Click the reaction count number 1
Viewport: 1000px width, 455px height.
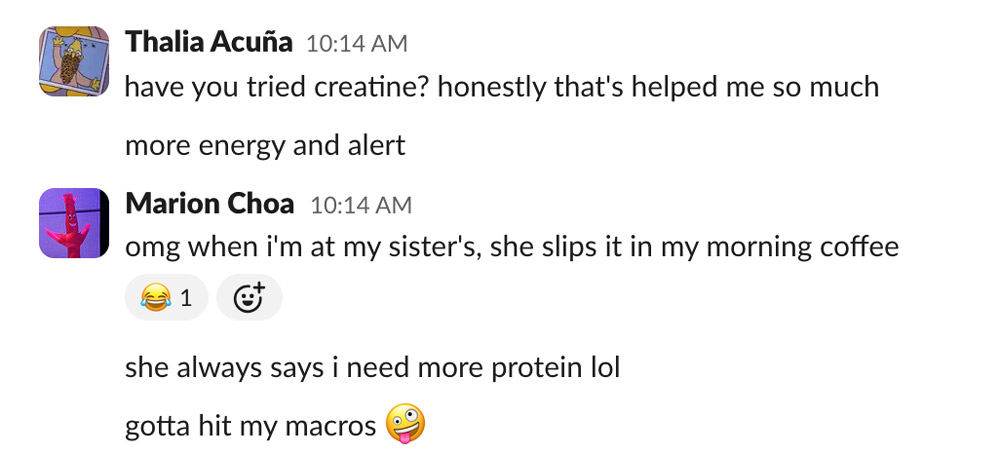[x=186, y=297]
